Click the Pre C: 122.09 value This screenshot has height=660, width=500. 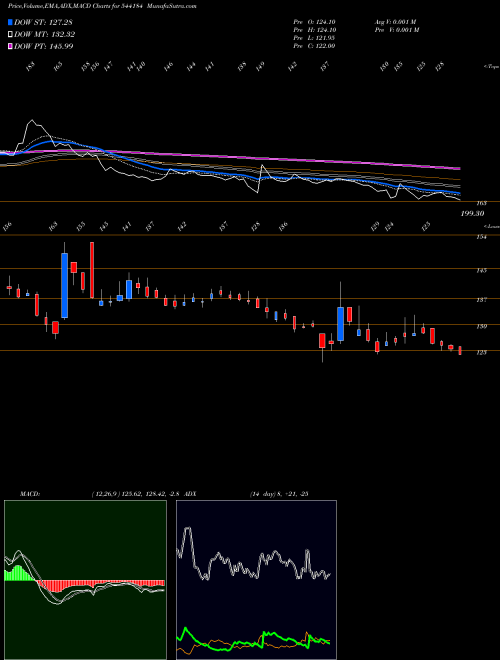(314, 46)
